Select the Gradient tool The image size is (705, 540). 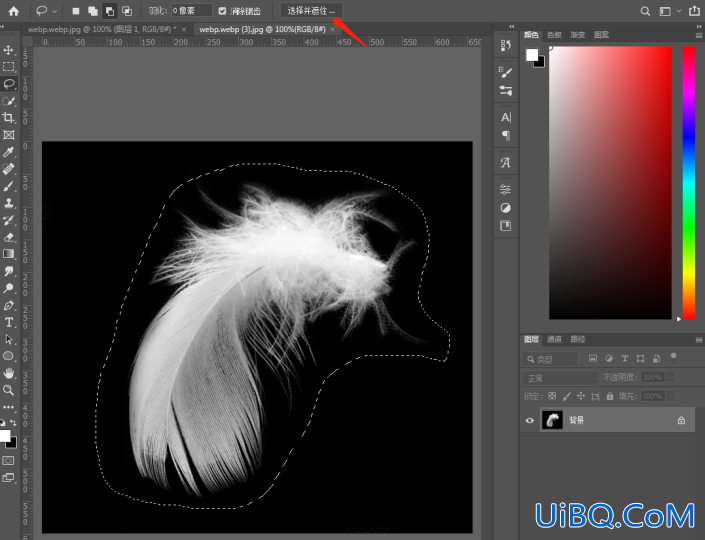click(9, 254)
